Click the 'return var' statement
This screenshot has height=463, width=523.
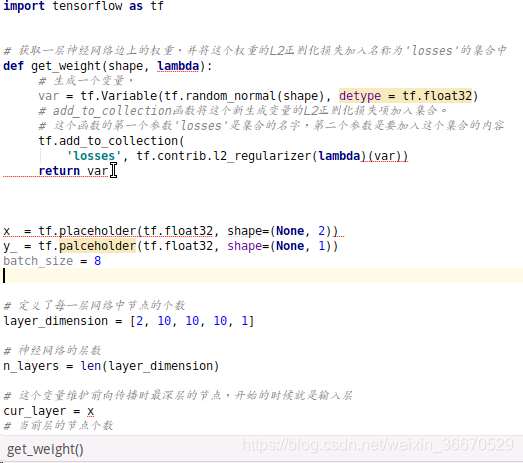coord(73,171)
